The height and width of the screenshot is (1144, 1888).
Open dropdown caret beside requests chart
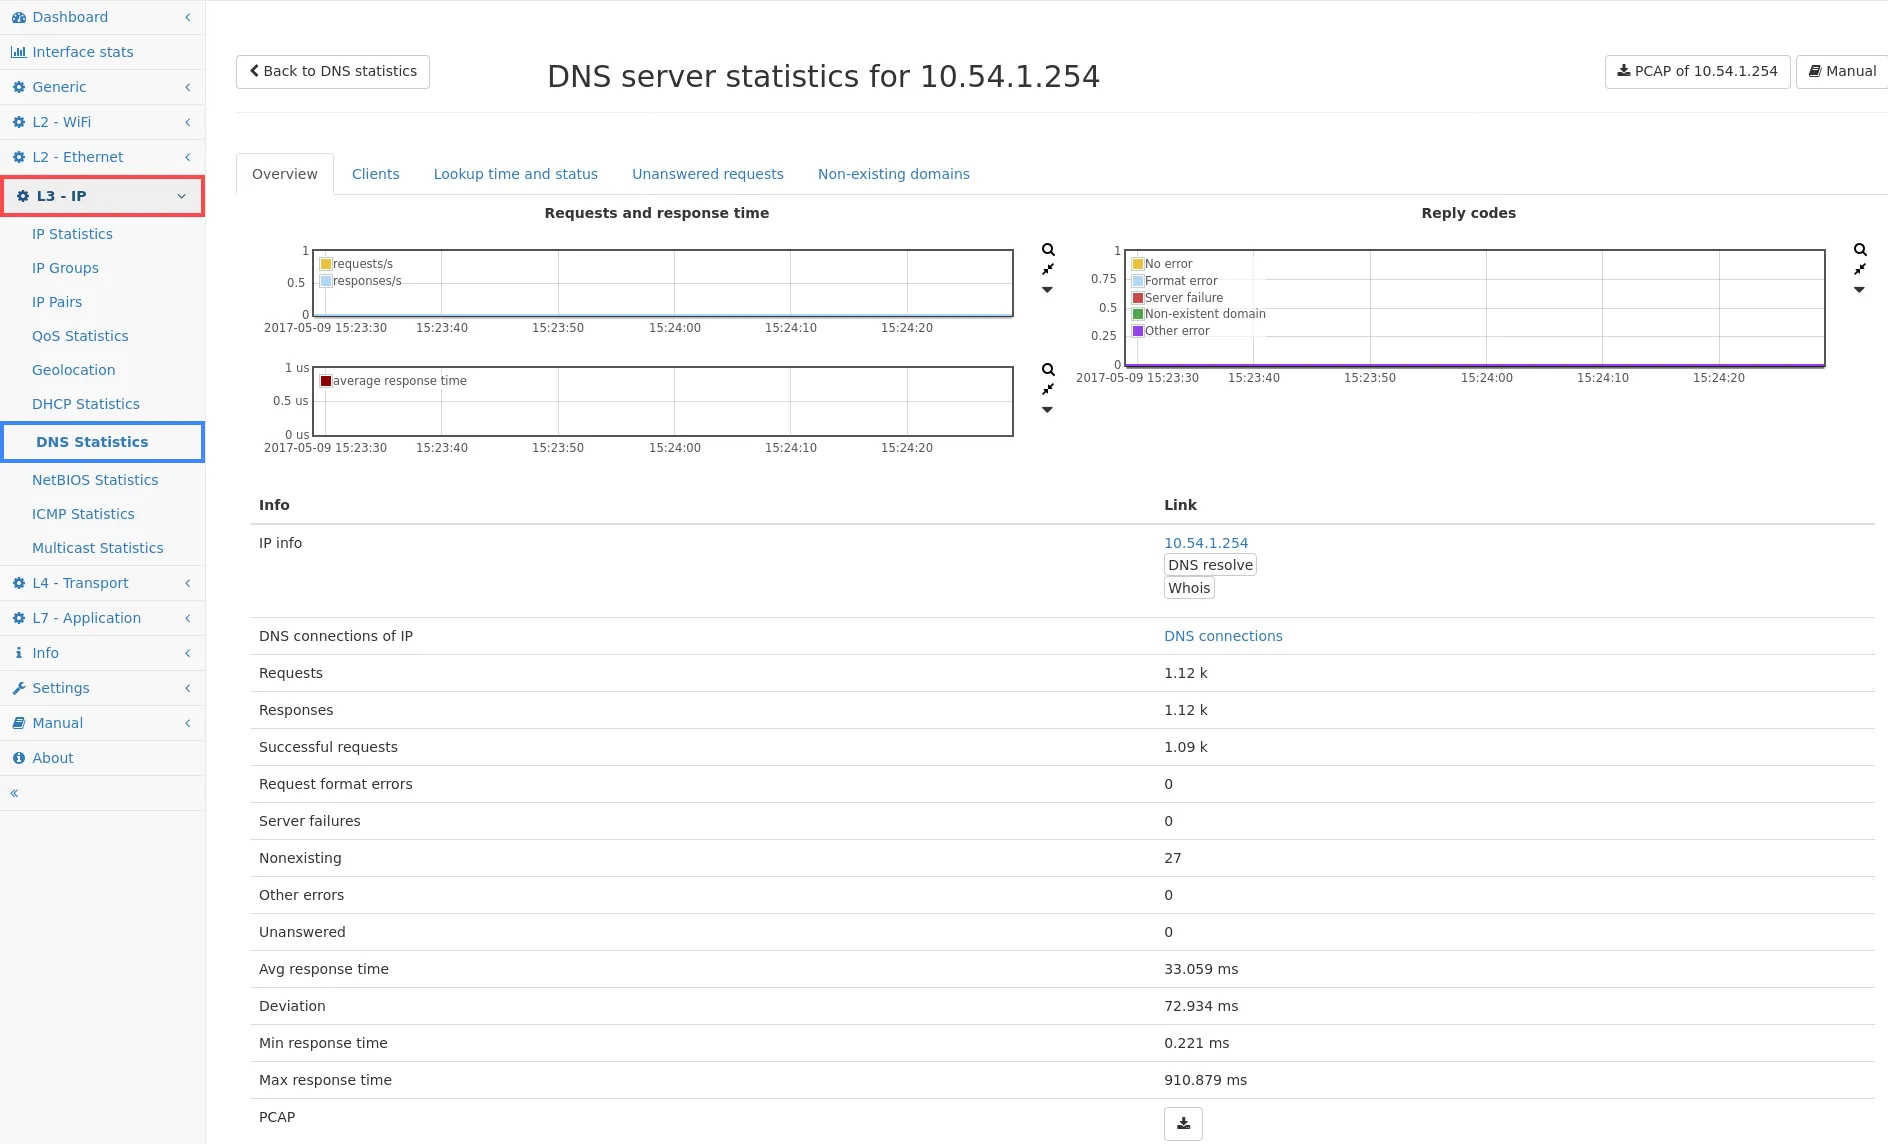[1047, 290]
